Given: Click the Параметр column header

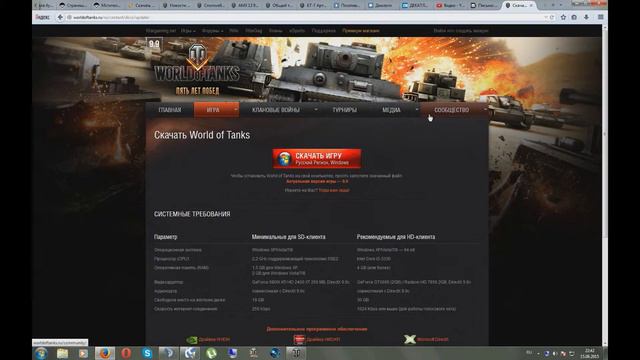Looking at the screenshot, I should click(x=165, y=237).
